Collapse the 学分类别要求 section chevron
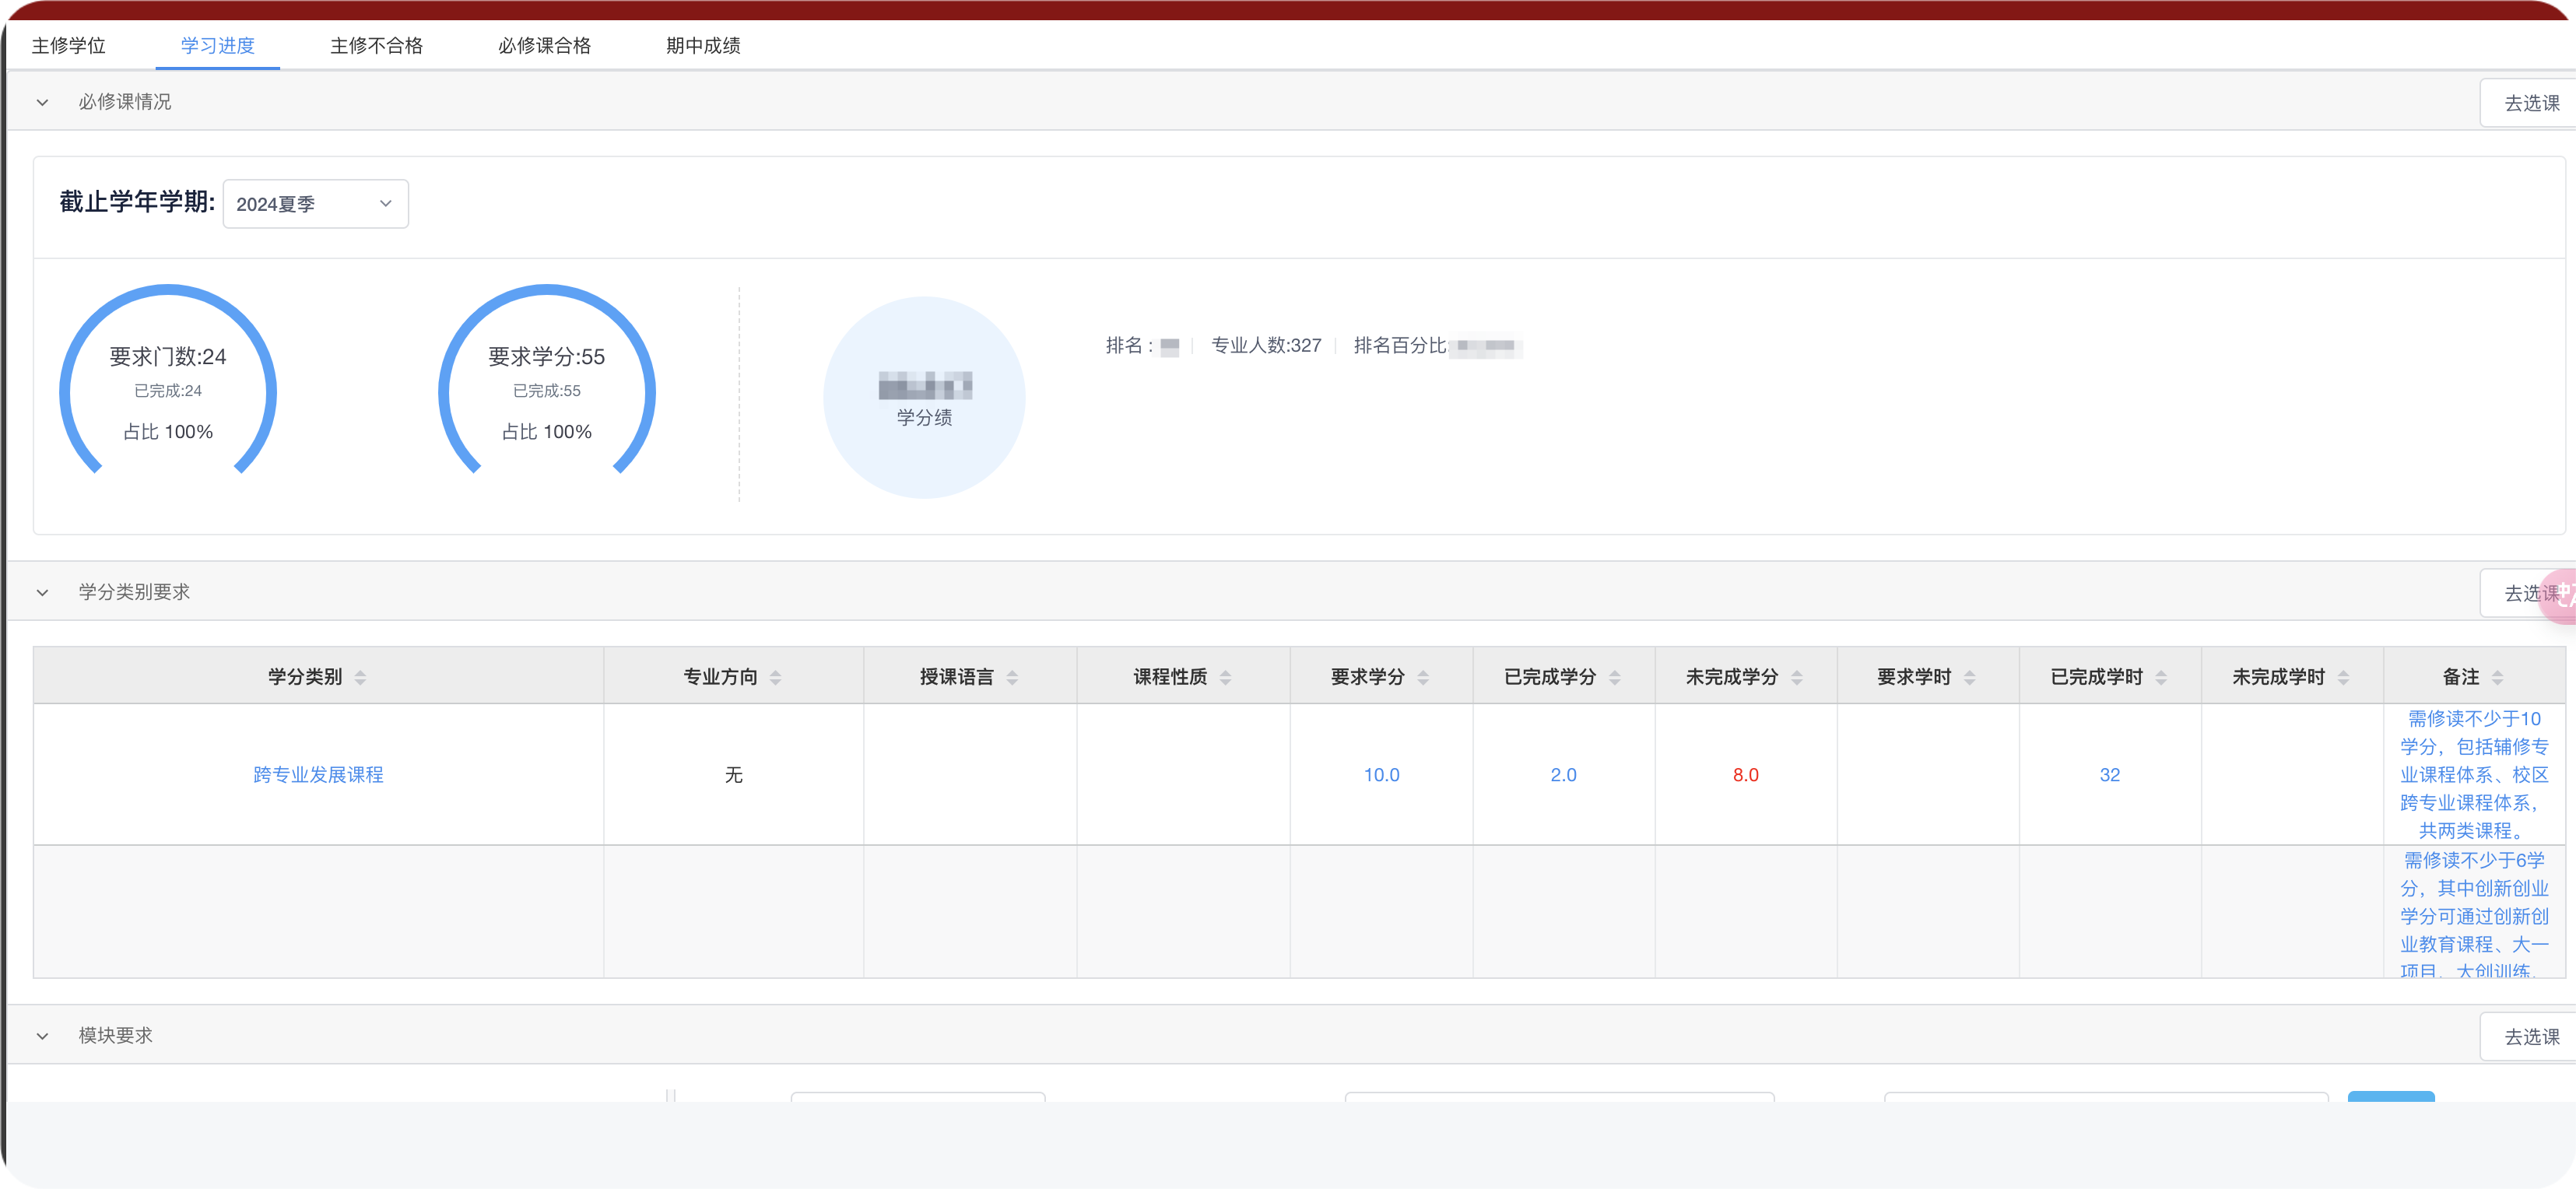The height and width of the screenshot is (1189, 2576). click(42, 592)
